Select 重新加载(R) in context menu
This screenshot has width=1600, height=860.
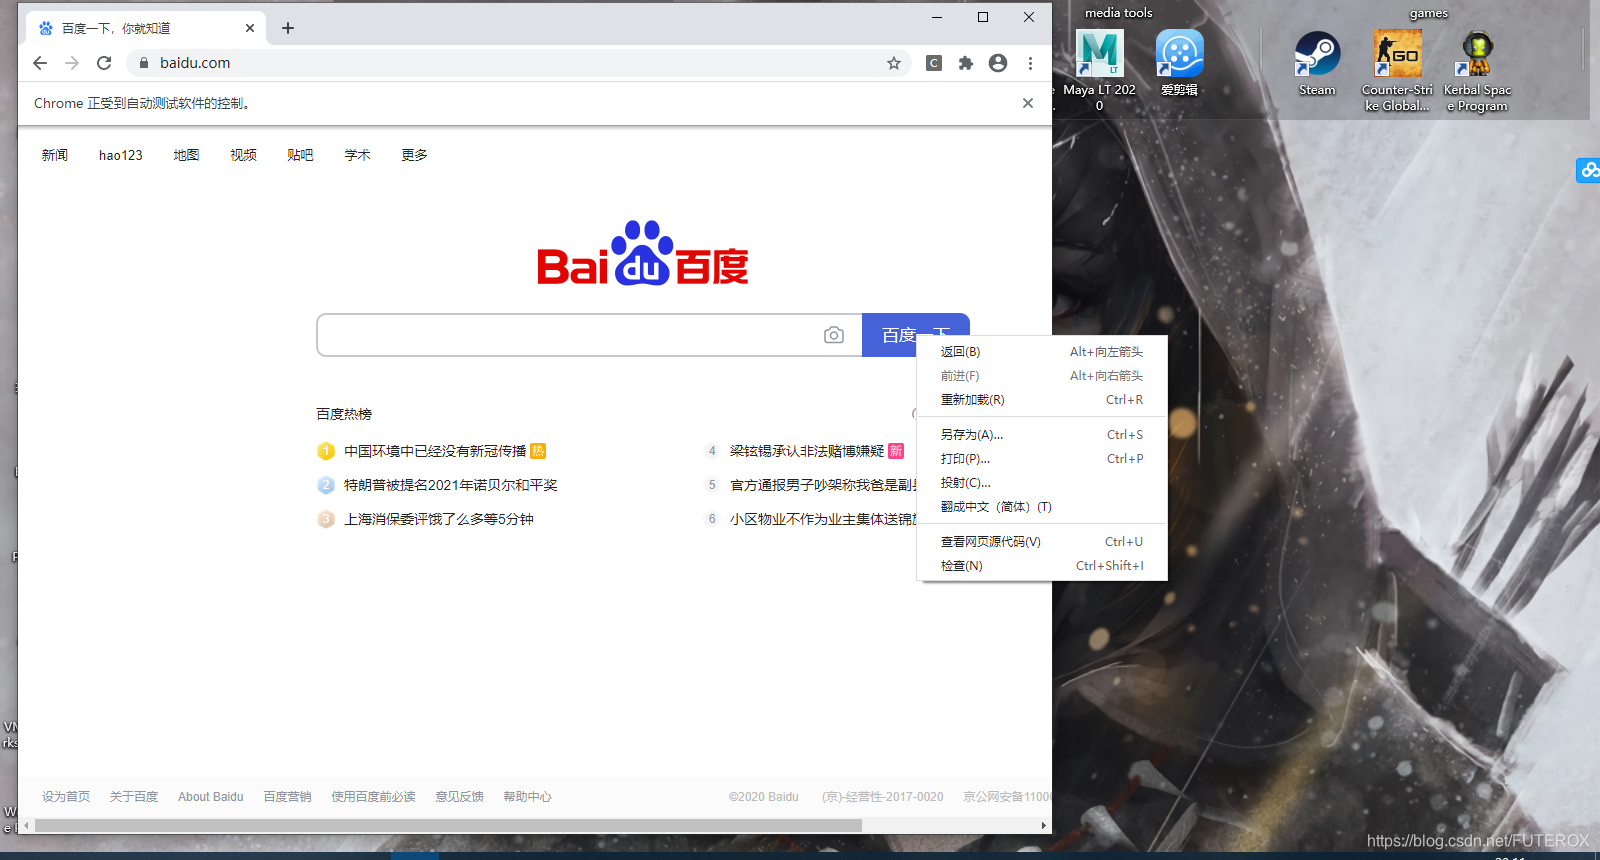(x=1042, y=400)
